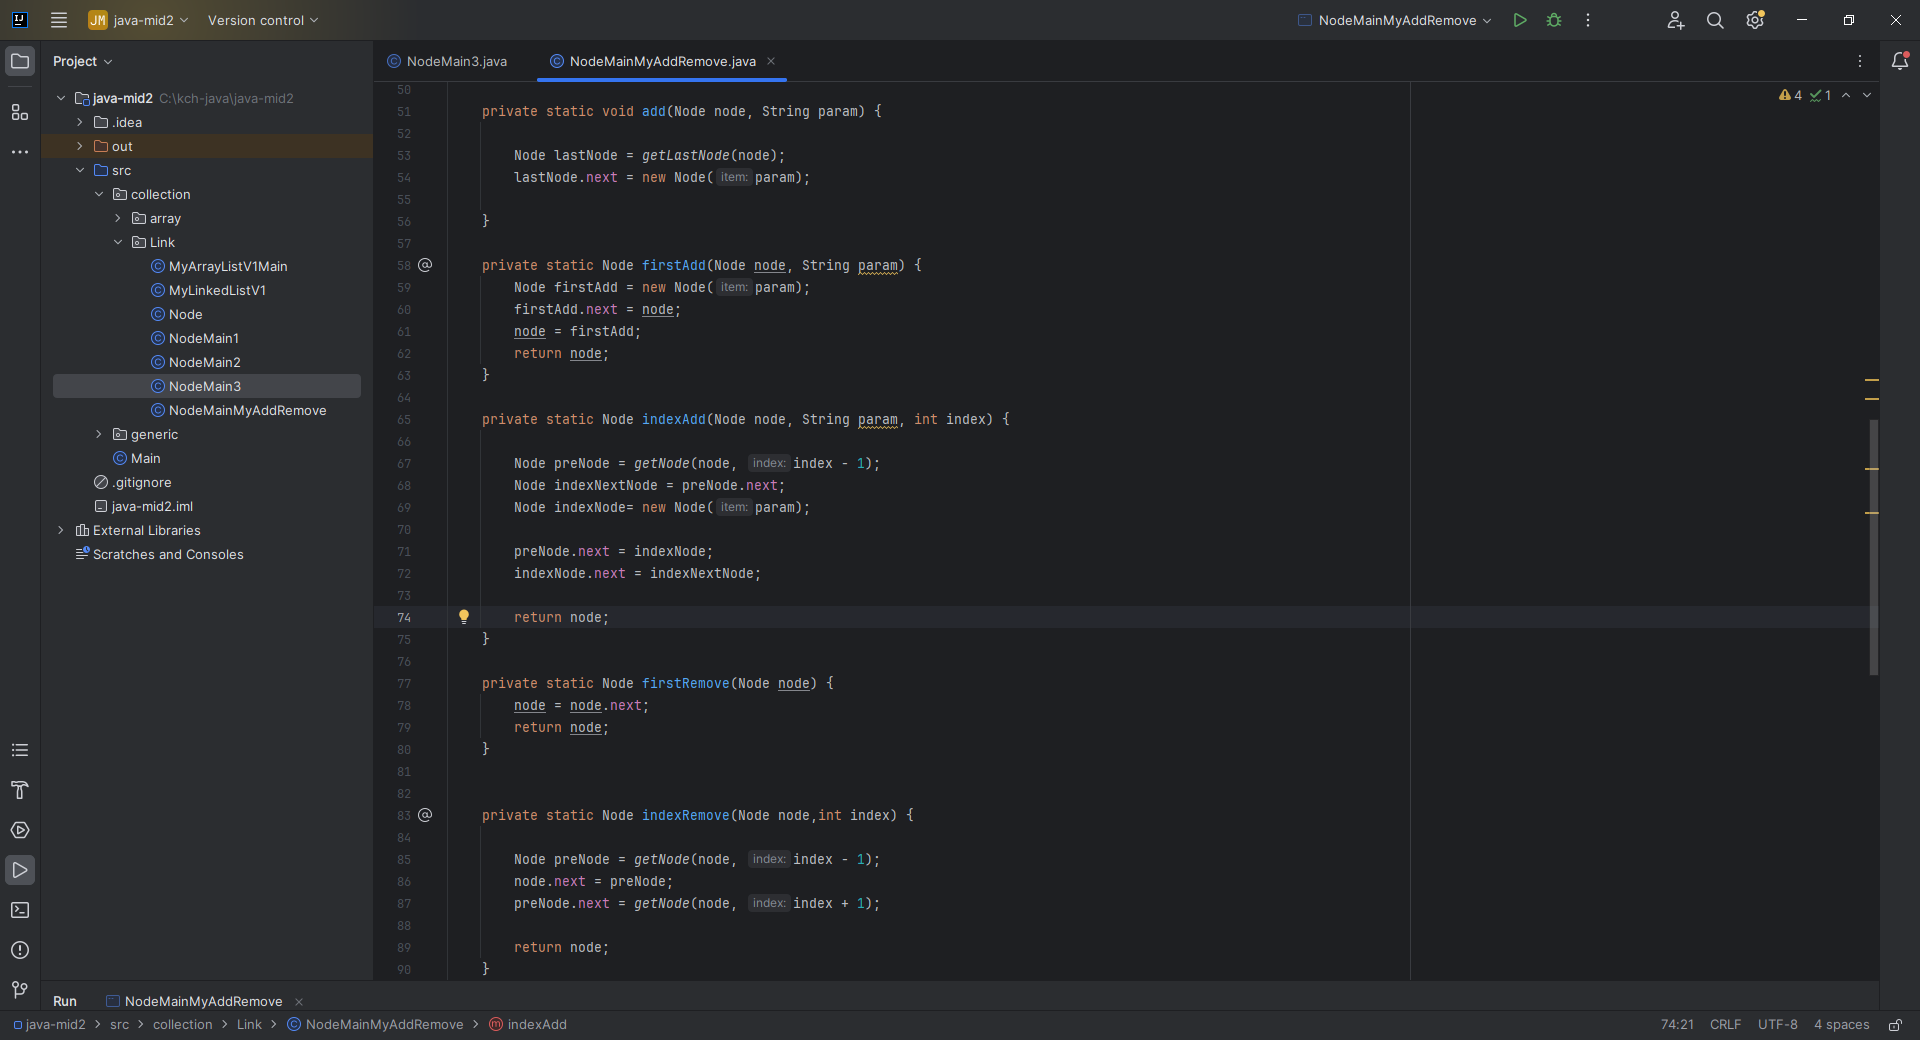
Task: Open the Services tool window icon
Action: pyautogui.click(x=20, y=830)
